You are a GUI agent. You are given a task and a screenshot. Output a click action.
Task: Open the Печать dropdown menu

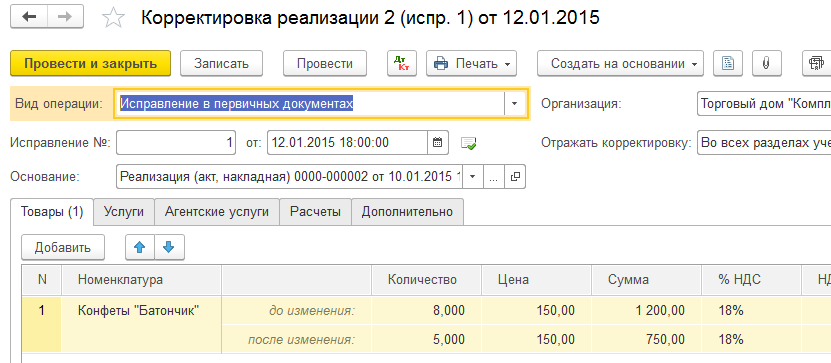tap(471, 64)
